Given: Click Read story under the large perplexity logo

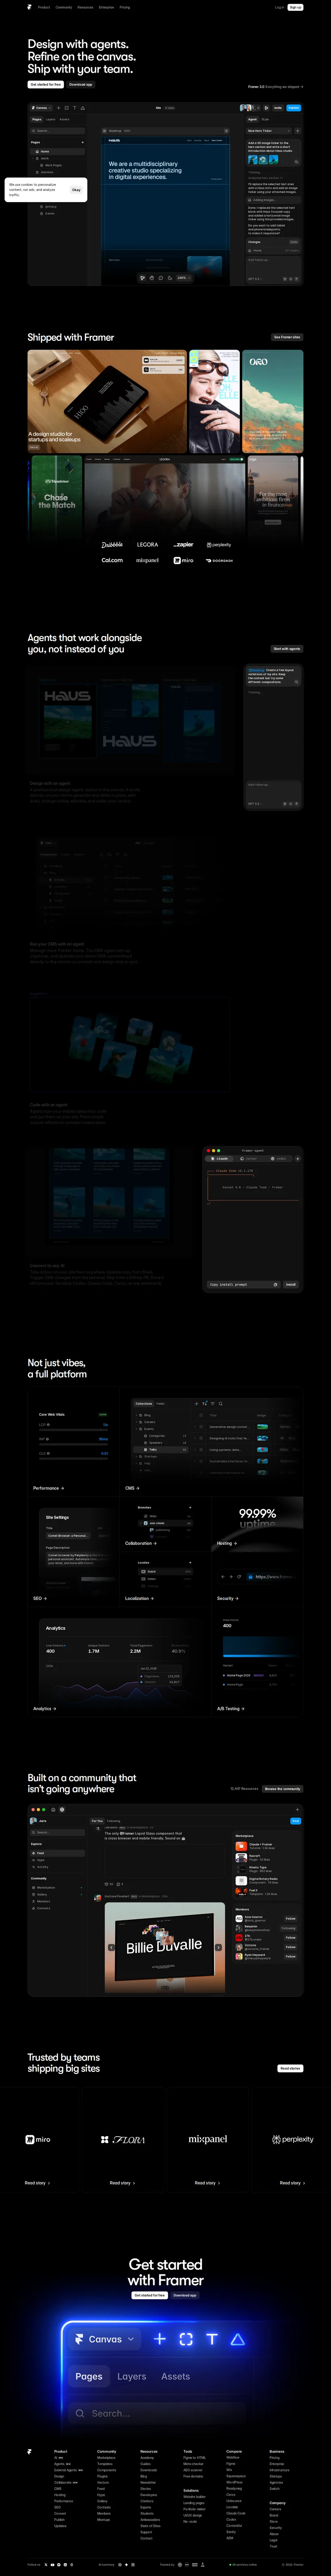Looking at the screenshot, I should pyautogui.click(x=291, y=2183).
